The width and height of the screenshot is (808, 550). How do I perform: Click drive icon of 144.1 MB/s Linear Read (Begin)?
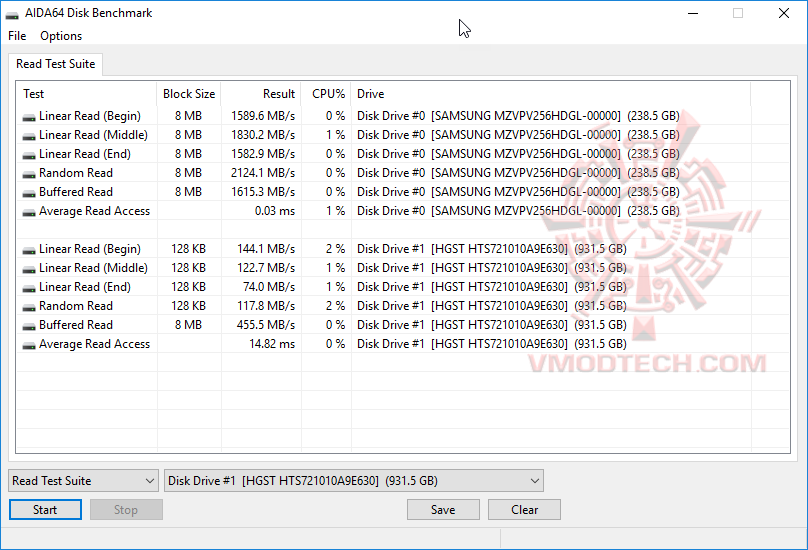(29, 250)
